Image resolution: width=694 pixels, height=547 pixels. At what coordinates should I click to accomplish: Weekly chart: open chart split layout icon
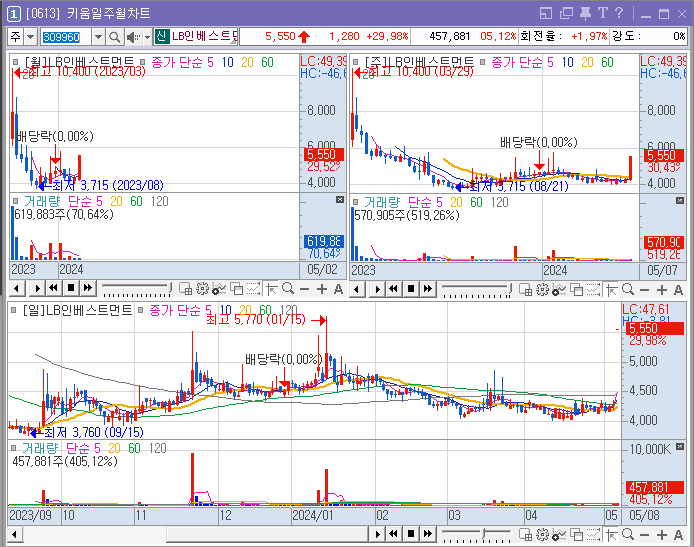point(525,290)
